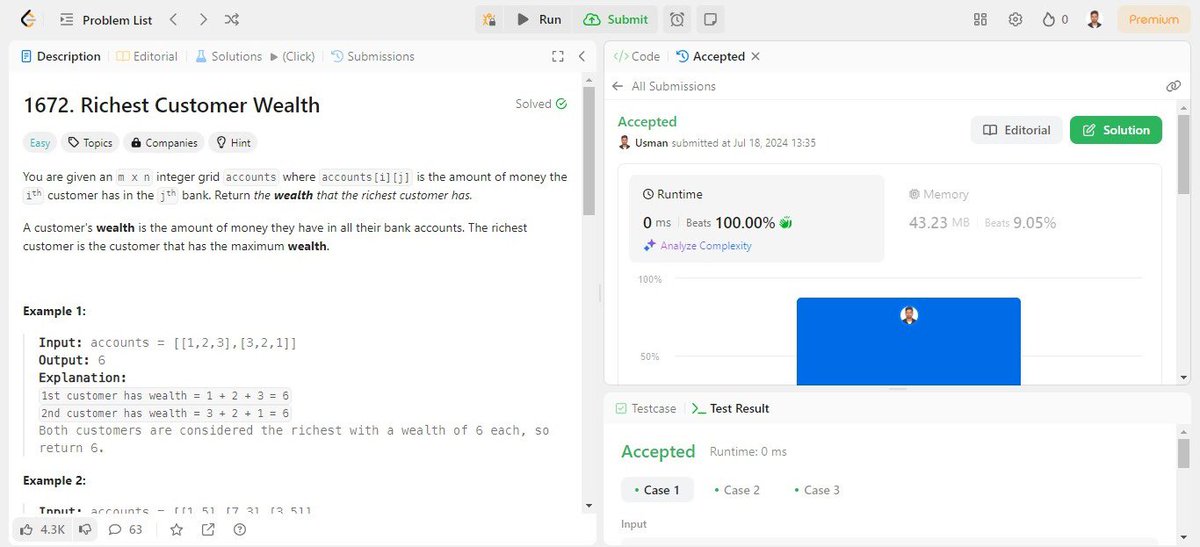Click the green Solution button
The height and width of the screenshot is (547, 1200).
[1116, 130]
